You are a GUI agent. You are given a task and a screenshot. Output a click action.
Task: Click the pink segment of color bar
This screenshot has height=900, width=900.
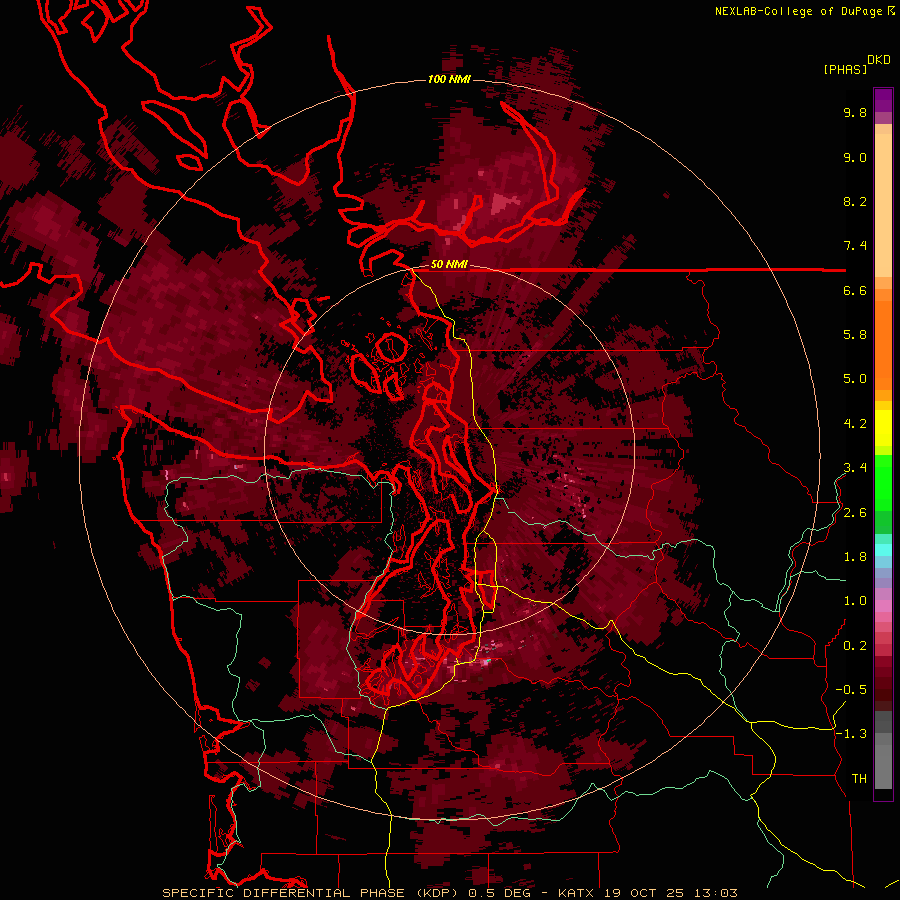click(883, 606)
